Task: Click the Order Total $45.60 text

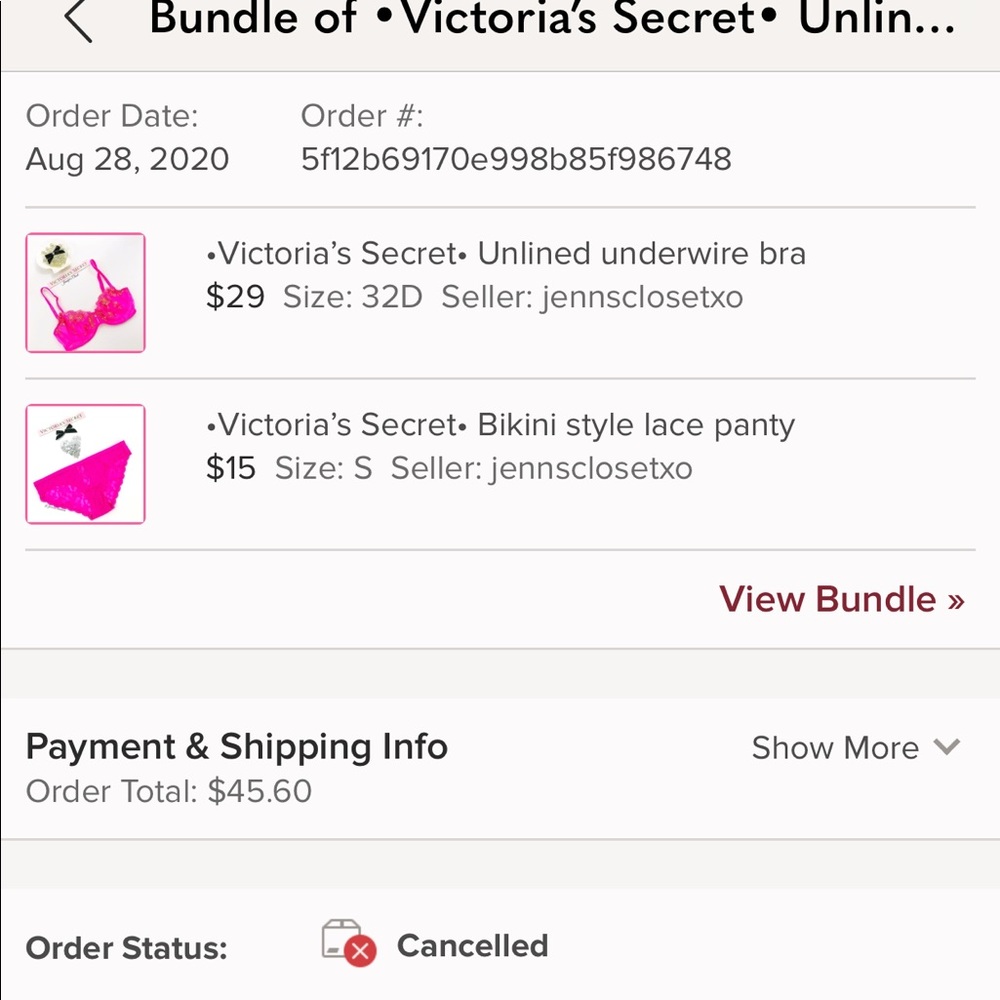Action: tap(169, 792)
